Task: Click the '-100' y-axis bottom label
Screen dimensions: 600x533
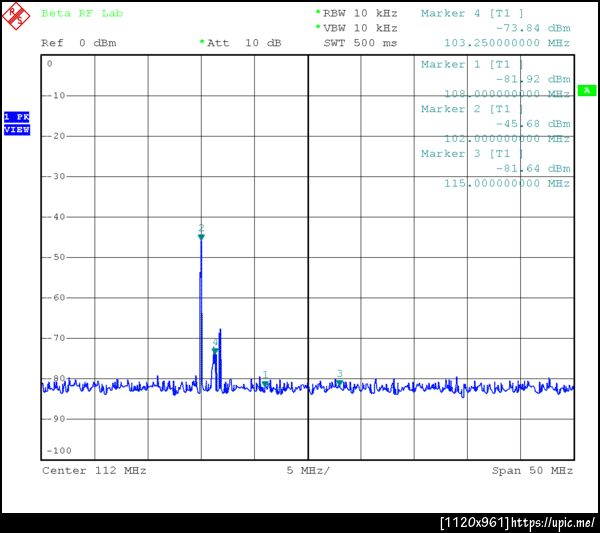Action: (59, 451)
